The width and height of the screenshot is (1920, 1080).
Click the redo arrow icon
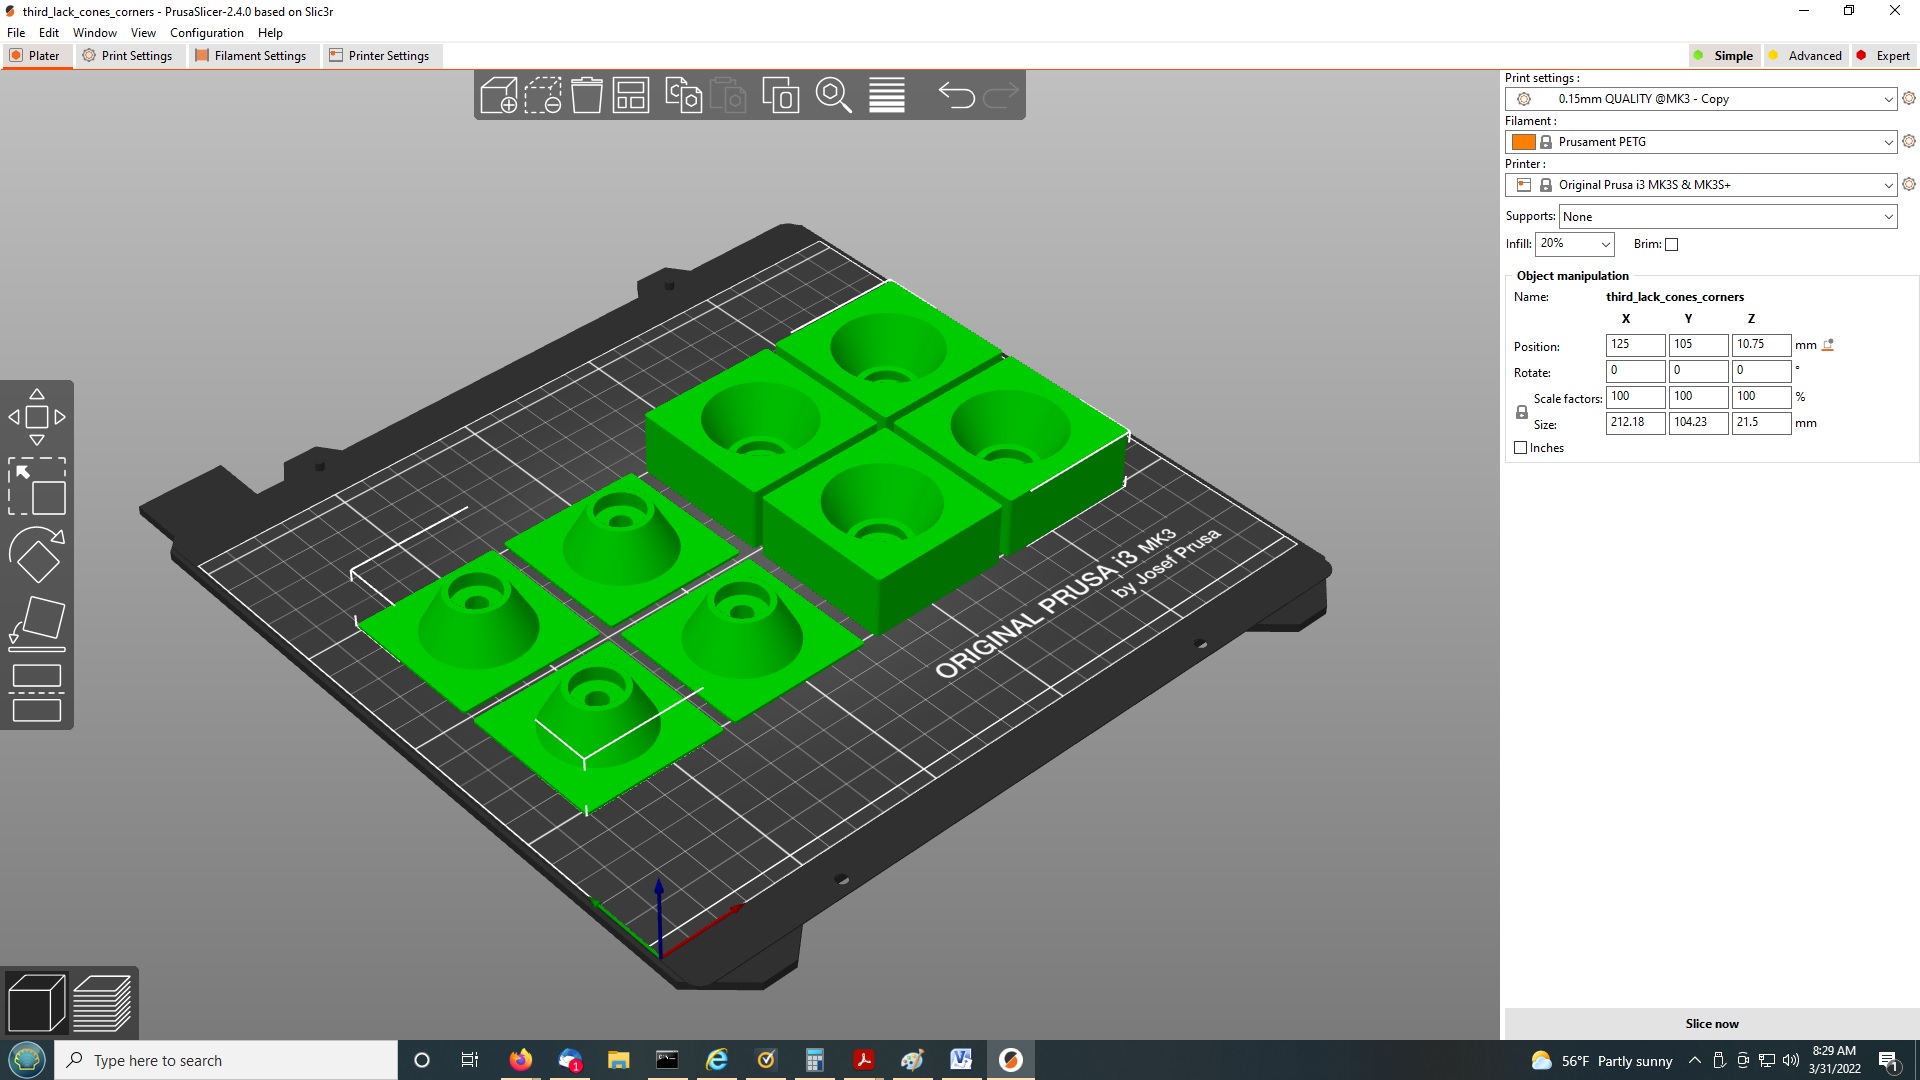click(1002, 95)
